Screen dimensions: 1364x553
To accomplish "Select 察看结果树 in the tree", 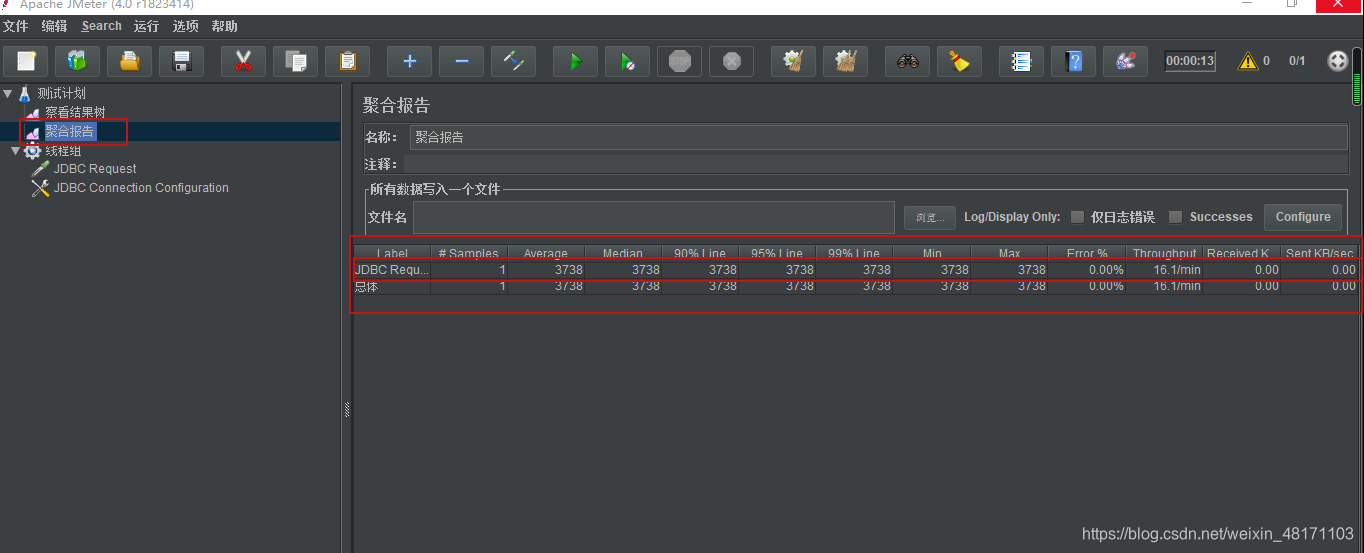I will click(75, 112).
